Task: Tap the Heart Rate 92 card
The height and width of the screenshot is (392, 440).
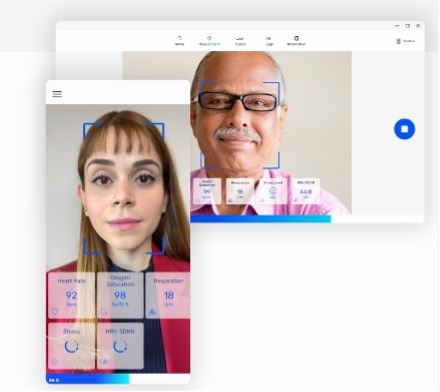Action: click(72, 295)
